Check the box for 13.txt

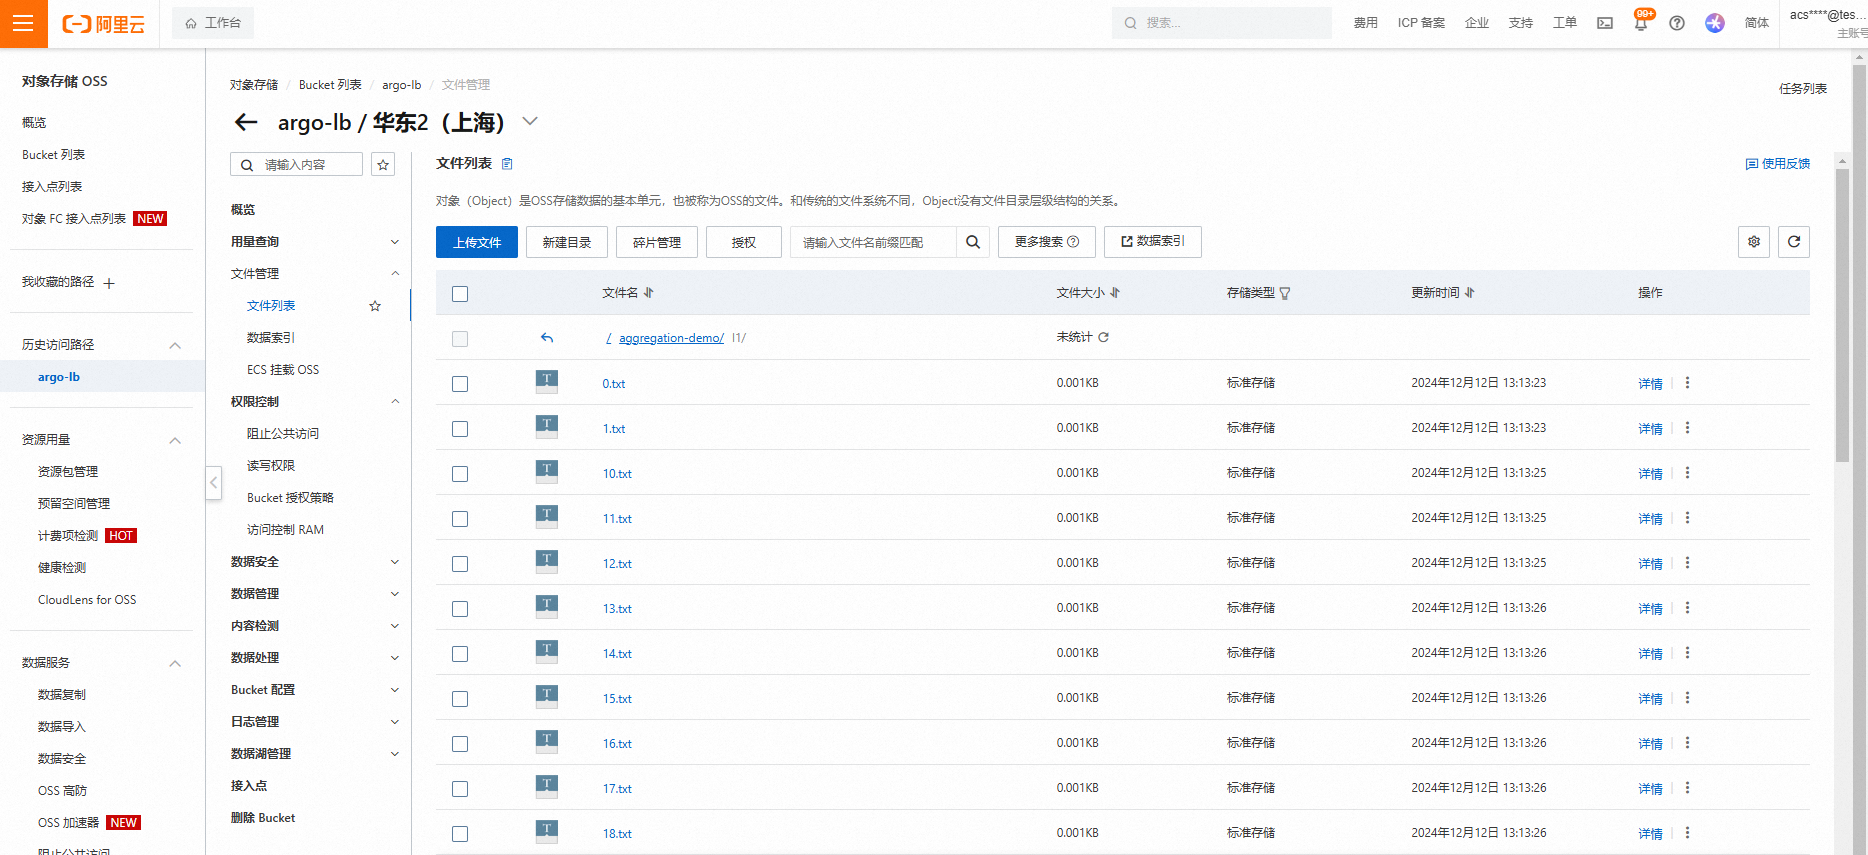pyautogui.click(x=460, y=609)
